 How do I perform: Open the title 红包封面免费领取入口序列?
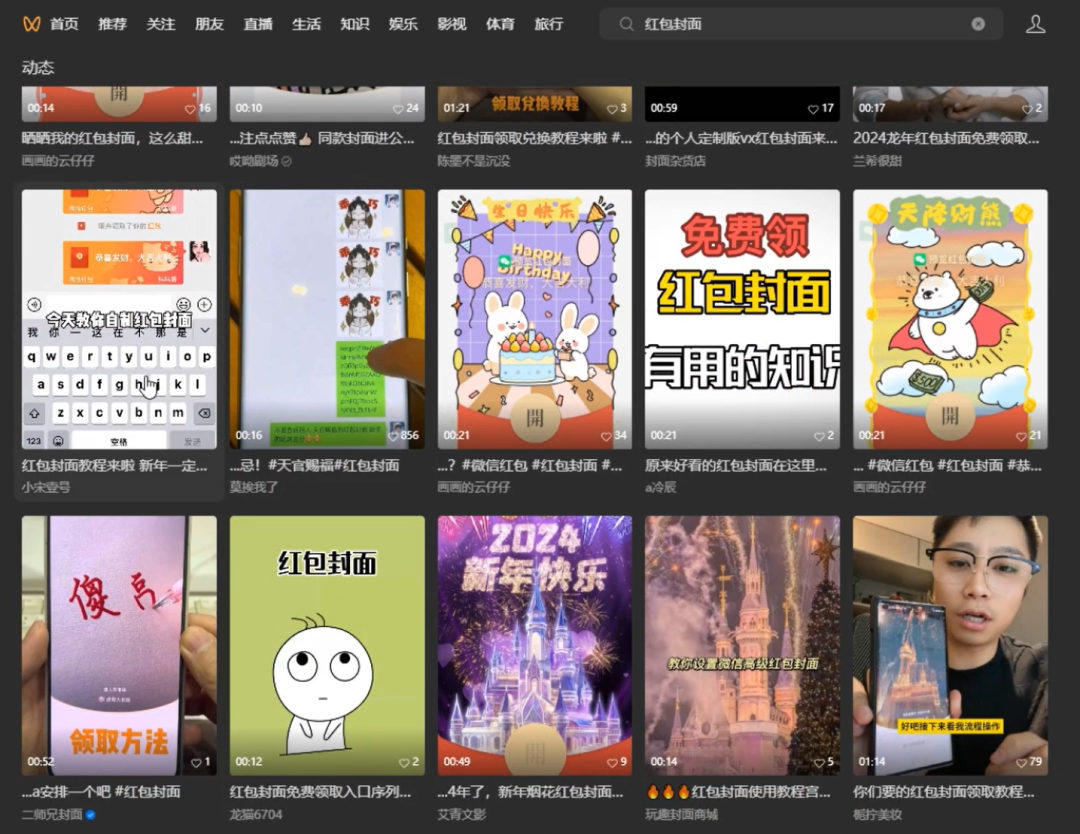tap(320, 792)
